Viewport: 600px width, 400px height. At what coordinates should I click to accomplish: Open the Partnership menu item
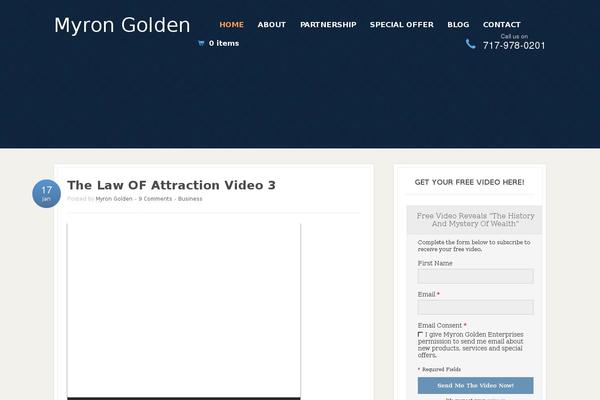328,24
